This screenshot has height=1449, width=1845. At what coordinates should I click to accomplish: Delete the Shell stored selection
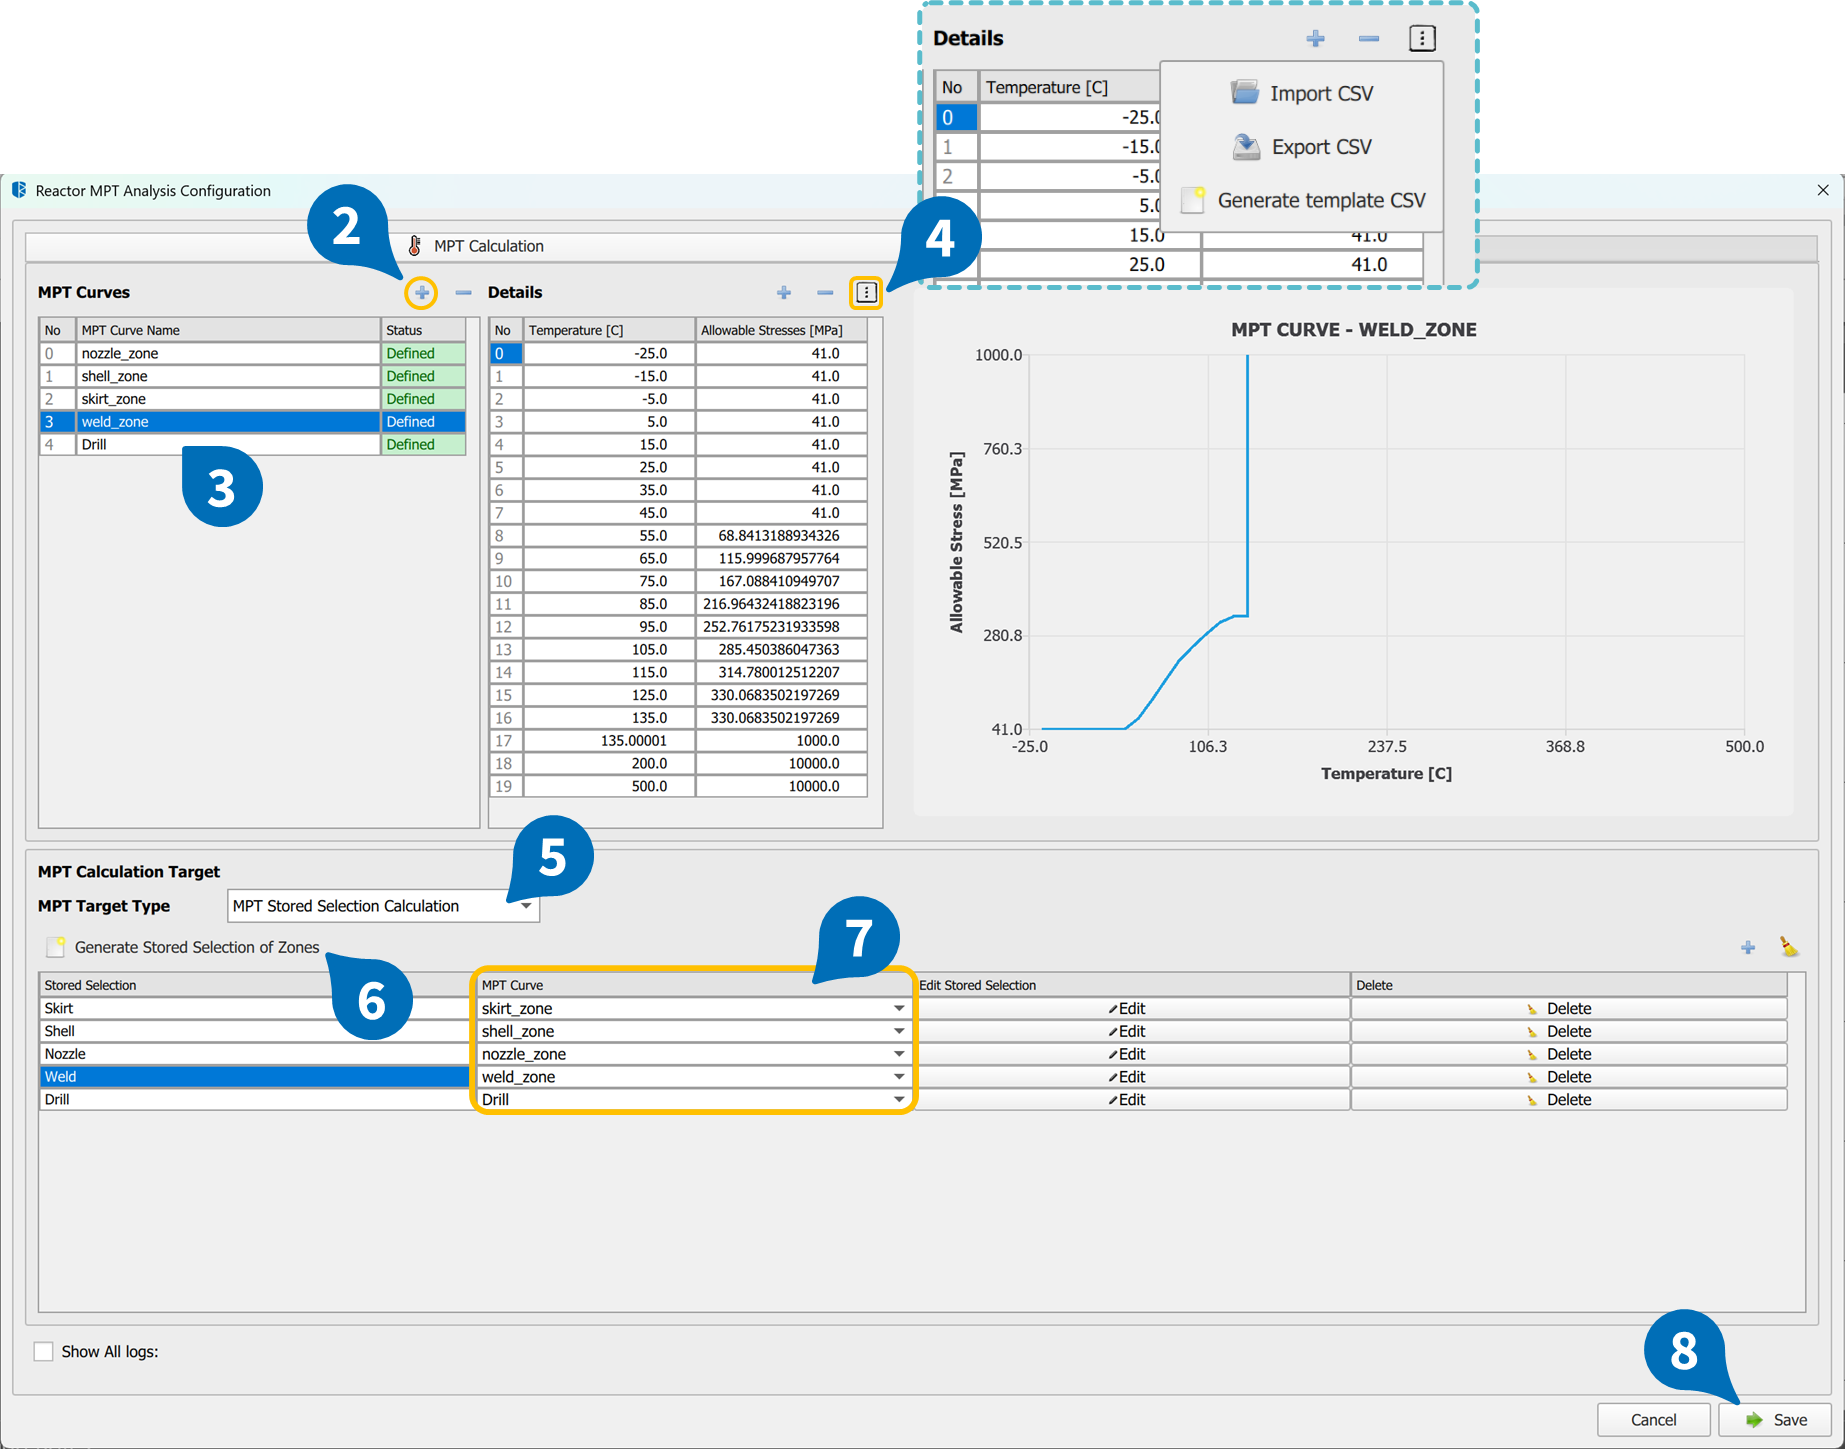1568,1031
